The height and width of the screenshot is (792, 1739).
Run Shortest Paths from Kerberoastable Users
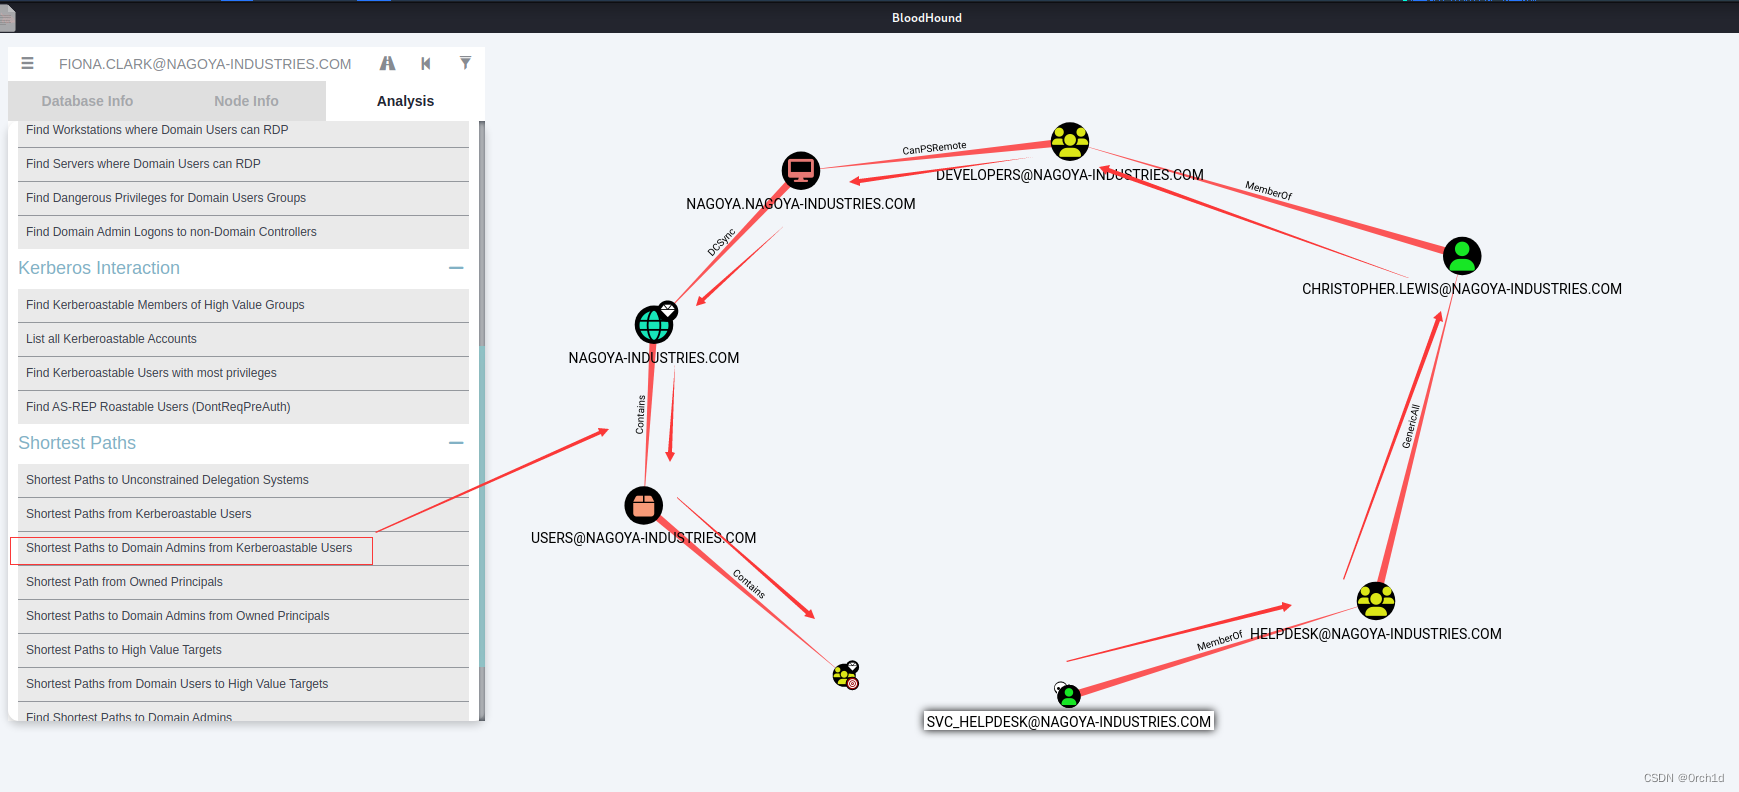(243, 514)
